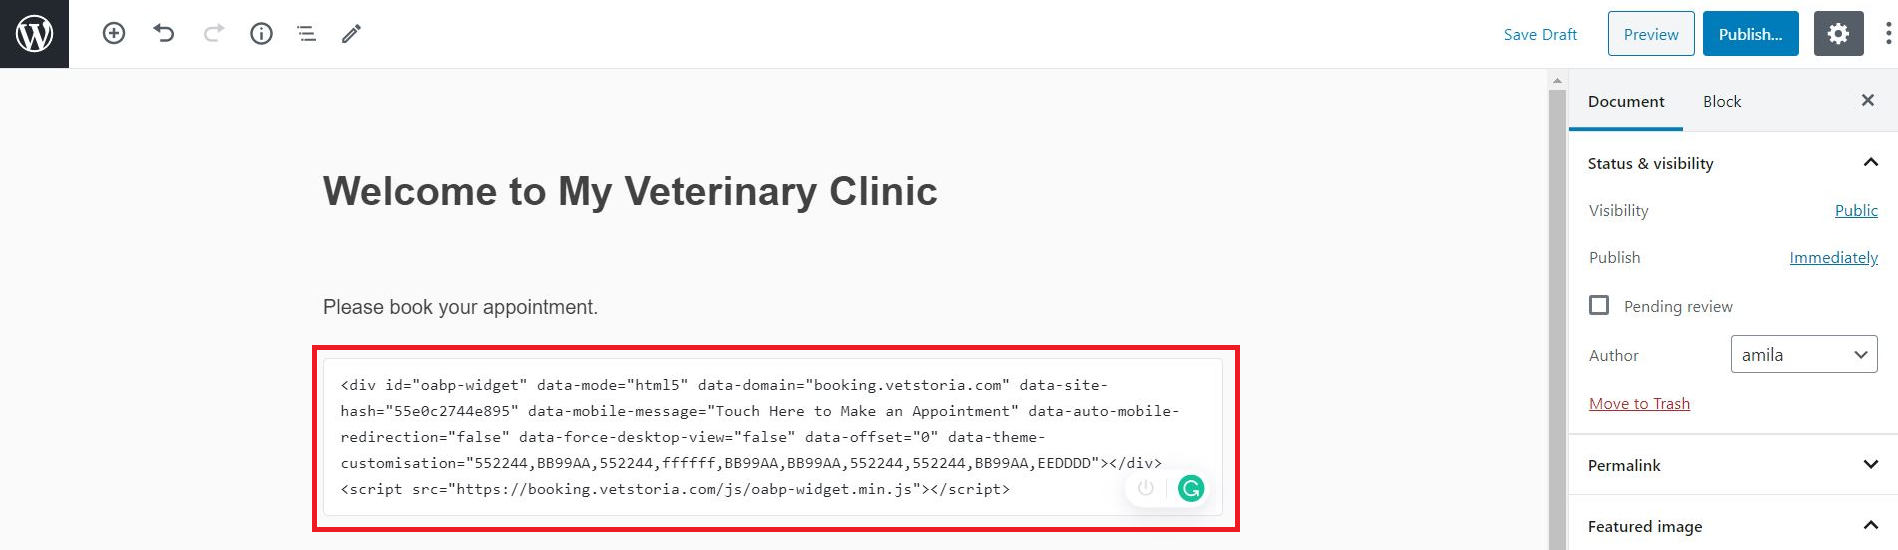Open the Author dropdown
Screen dimensions: 1898x550
1803,355
